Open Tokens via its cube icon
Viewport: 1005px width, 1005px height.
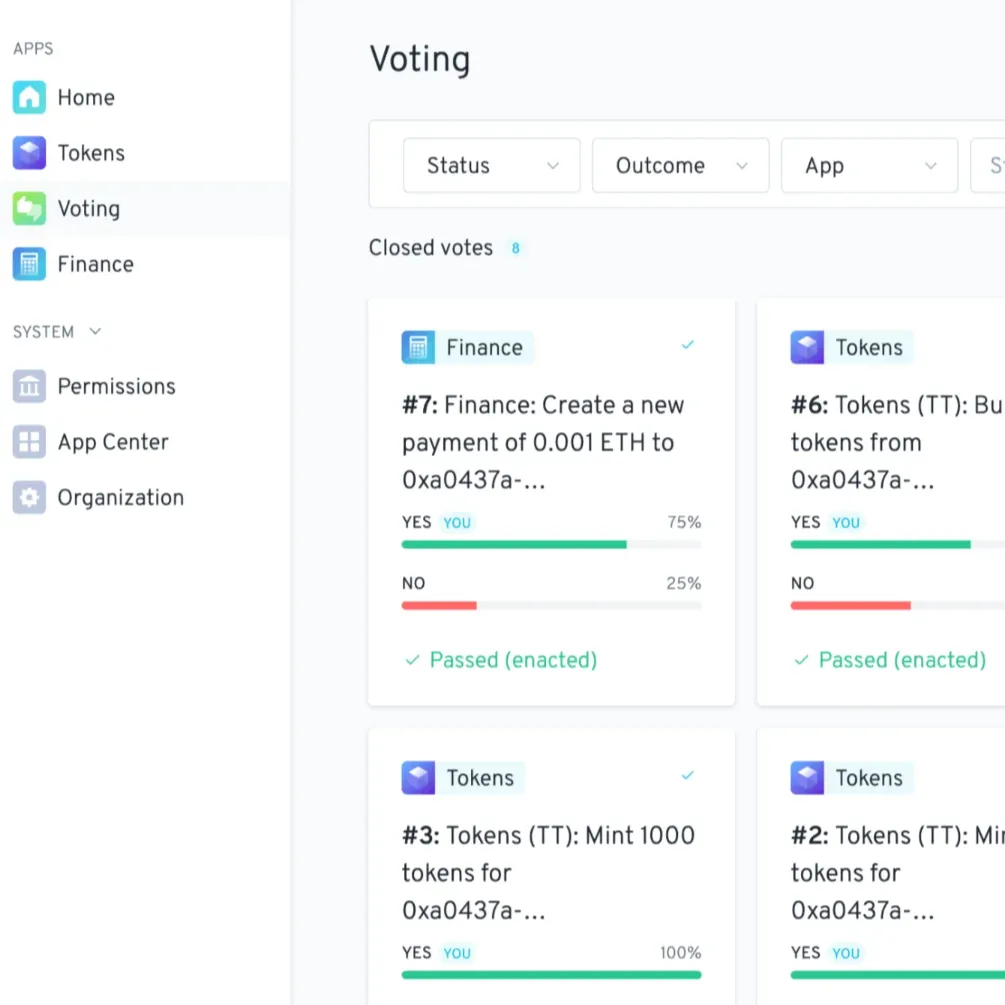tap(29, 153)
